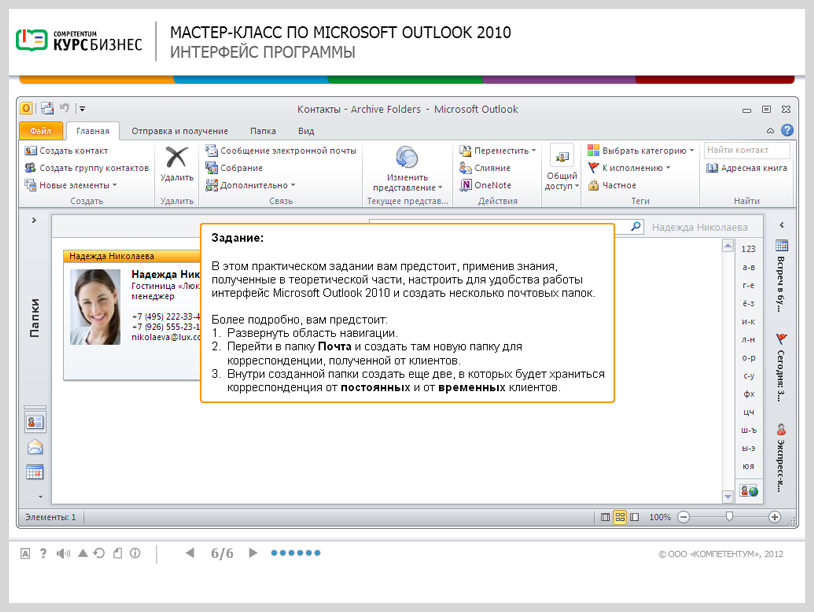Open Переместить dropdown
The height and width of the screenshot is (612, 814).
point(497,151)
